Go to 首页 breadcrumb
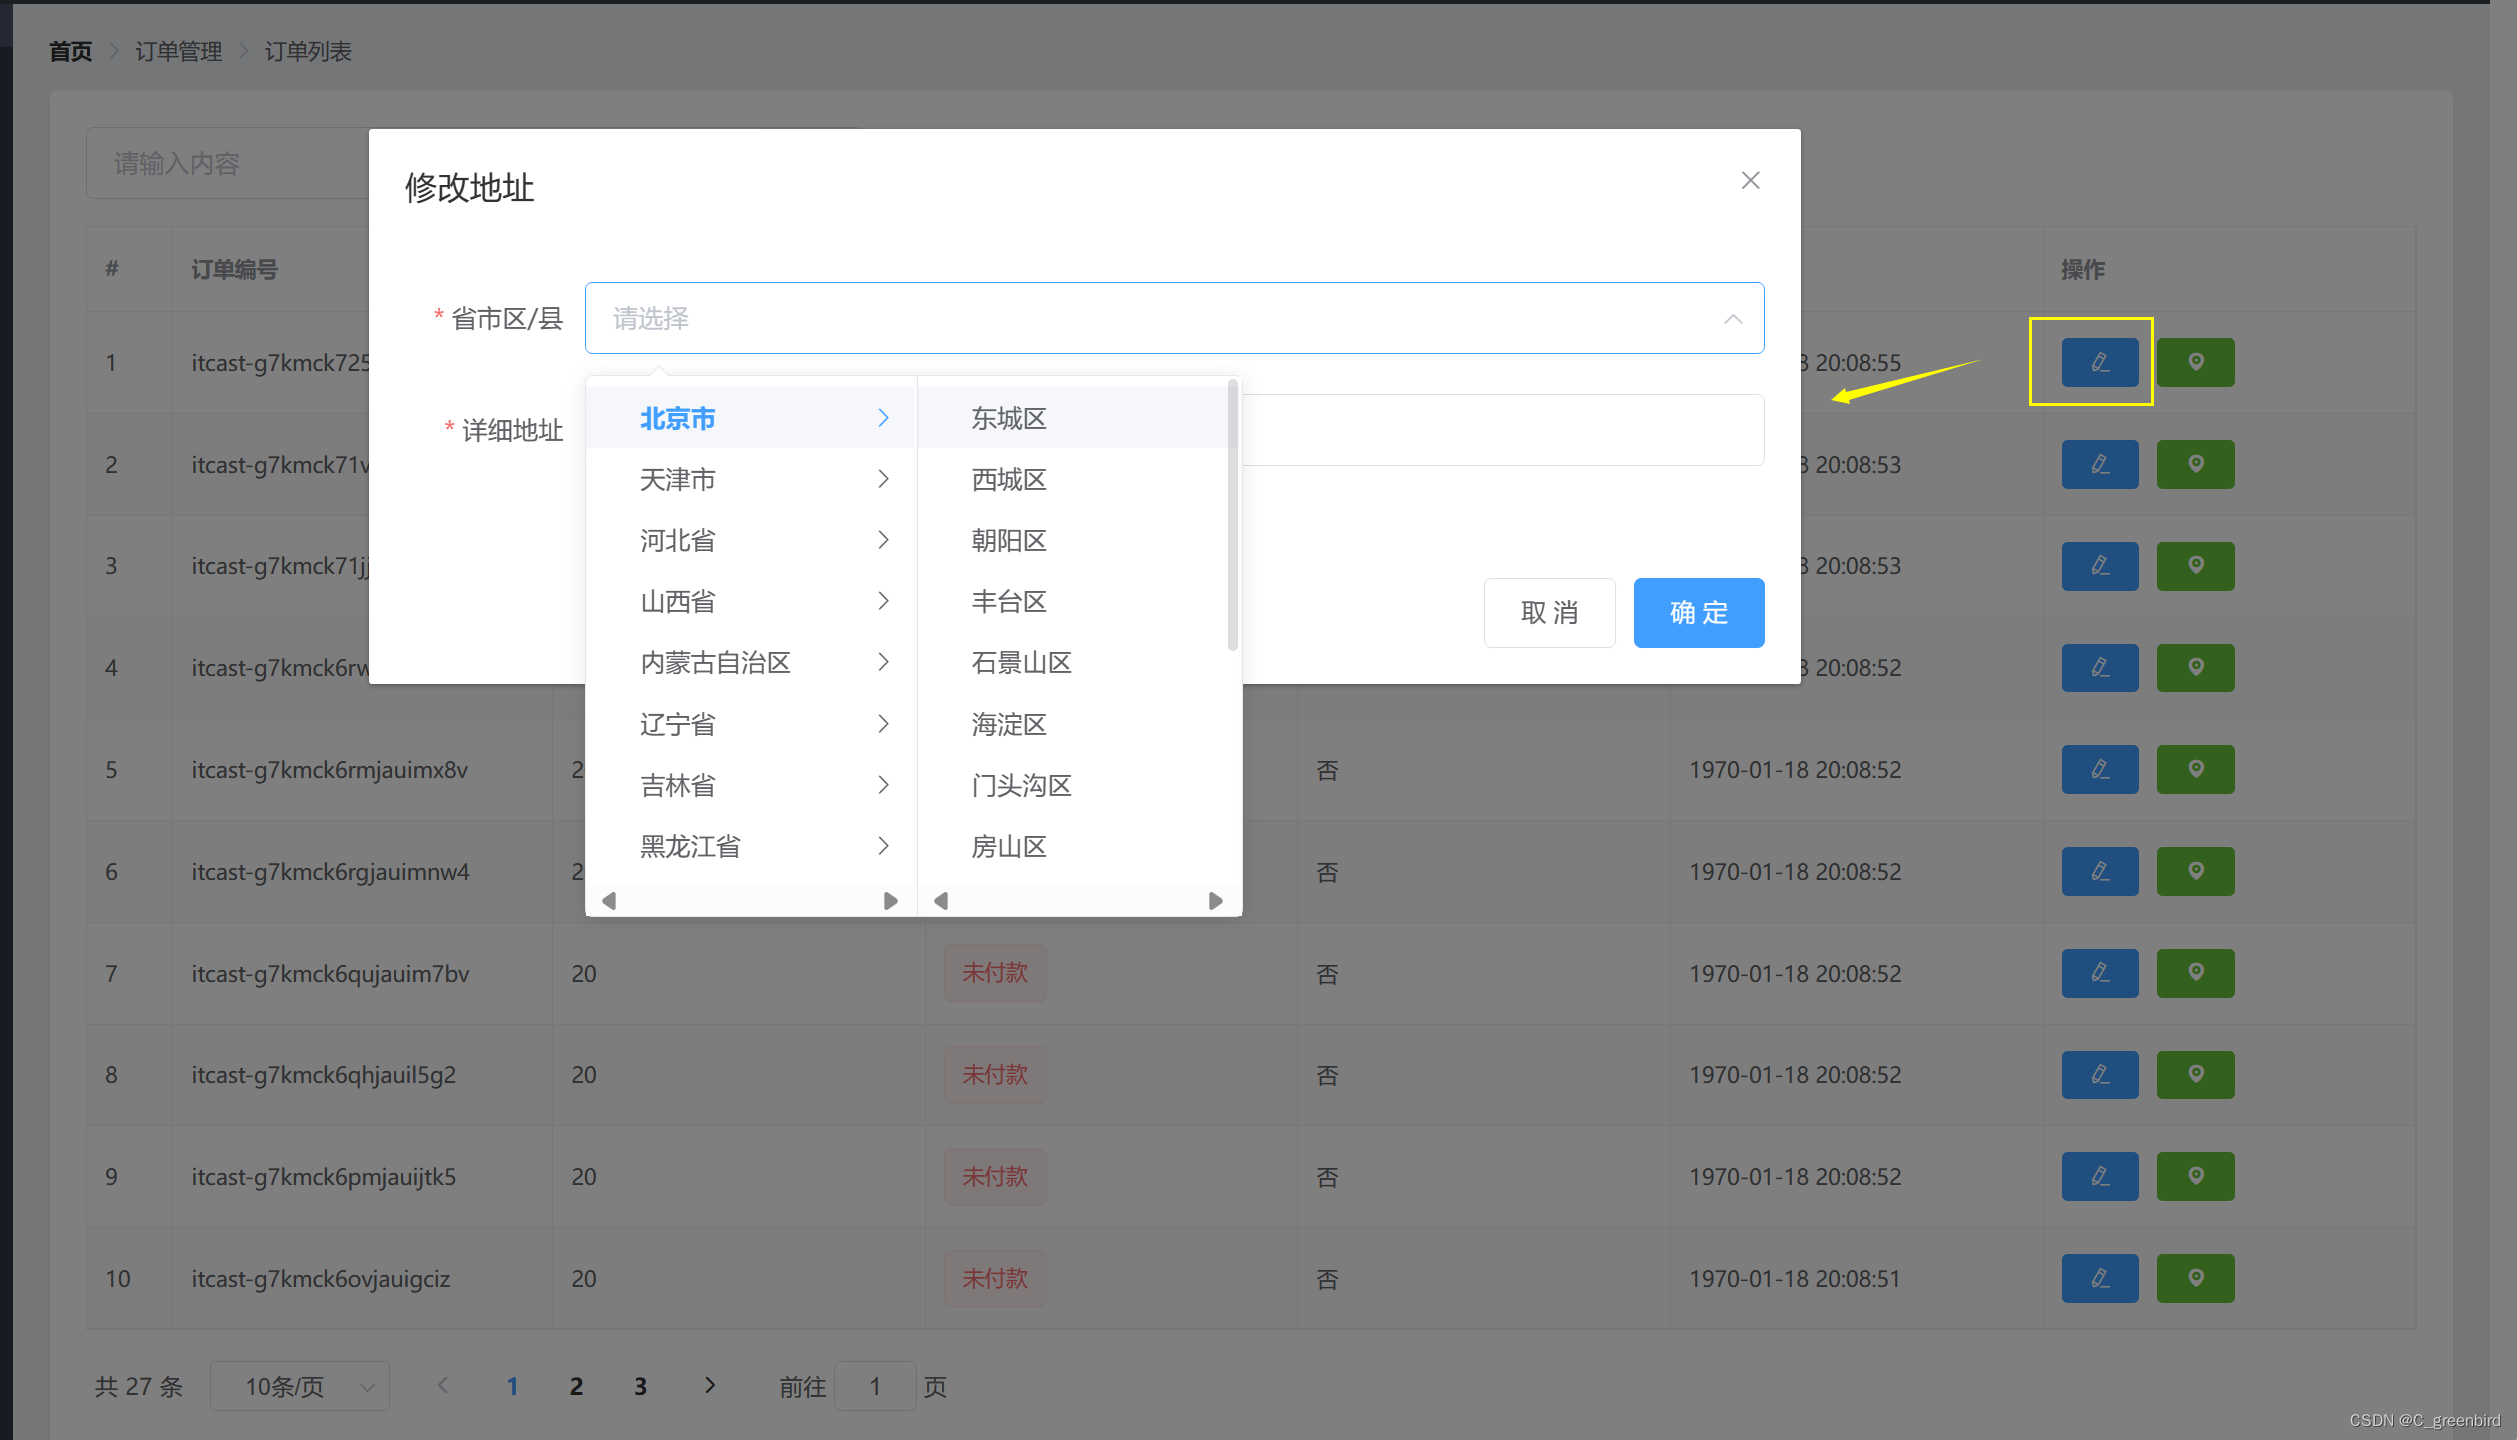Screen dimensions: 2517x1440 coord(70,51)
